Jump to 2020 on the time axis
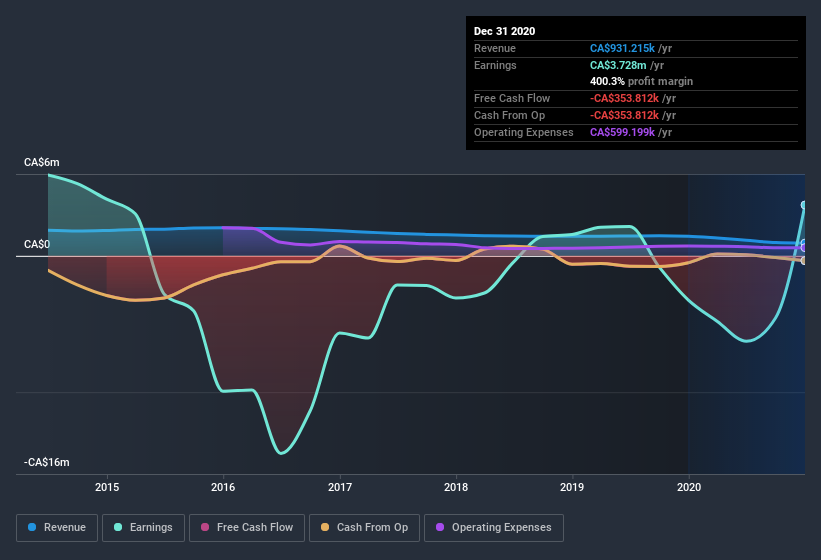The width and height of the screenshot is (821, 560). tap(689, 487)
